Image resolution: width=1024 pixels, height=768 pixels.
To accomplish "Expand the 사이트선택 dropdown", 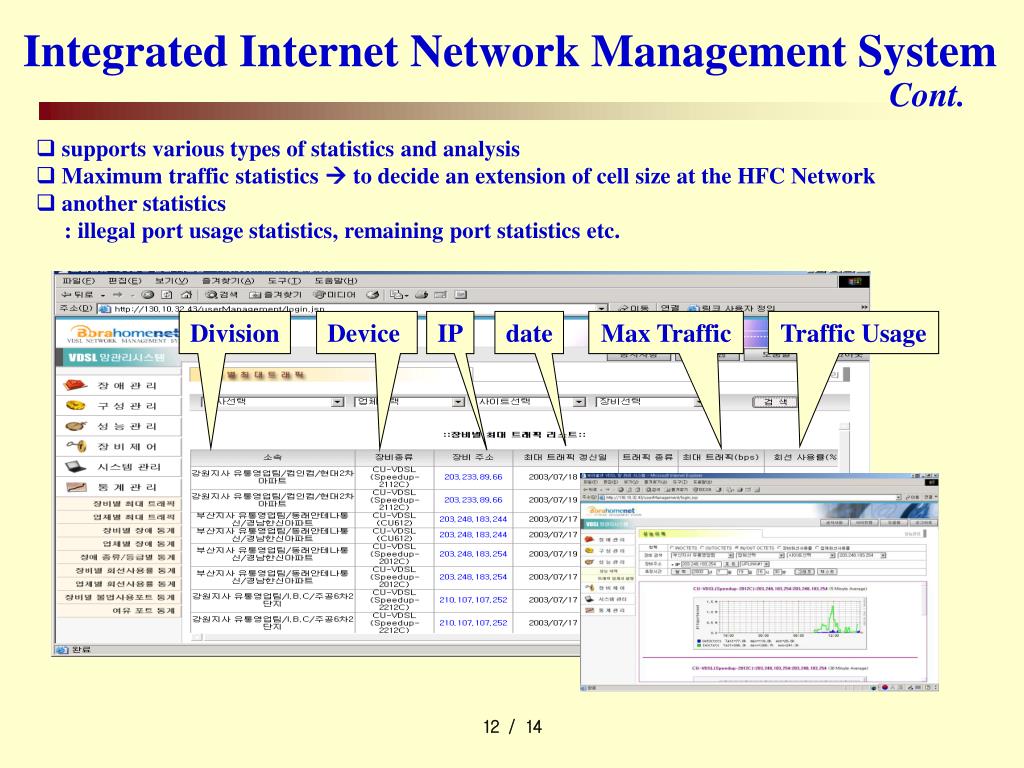I will (x=579, y=402).
